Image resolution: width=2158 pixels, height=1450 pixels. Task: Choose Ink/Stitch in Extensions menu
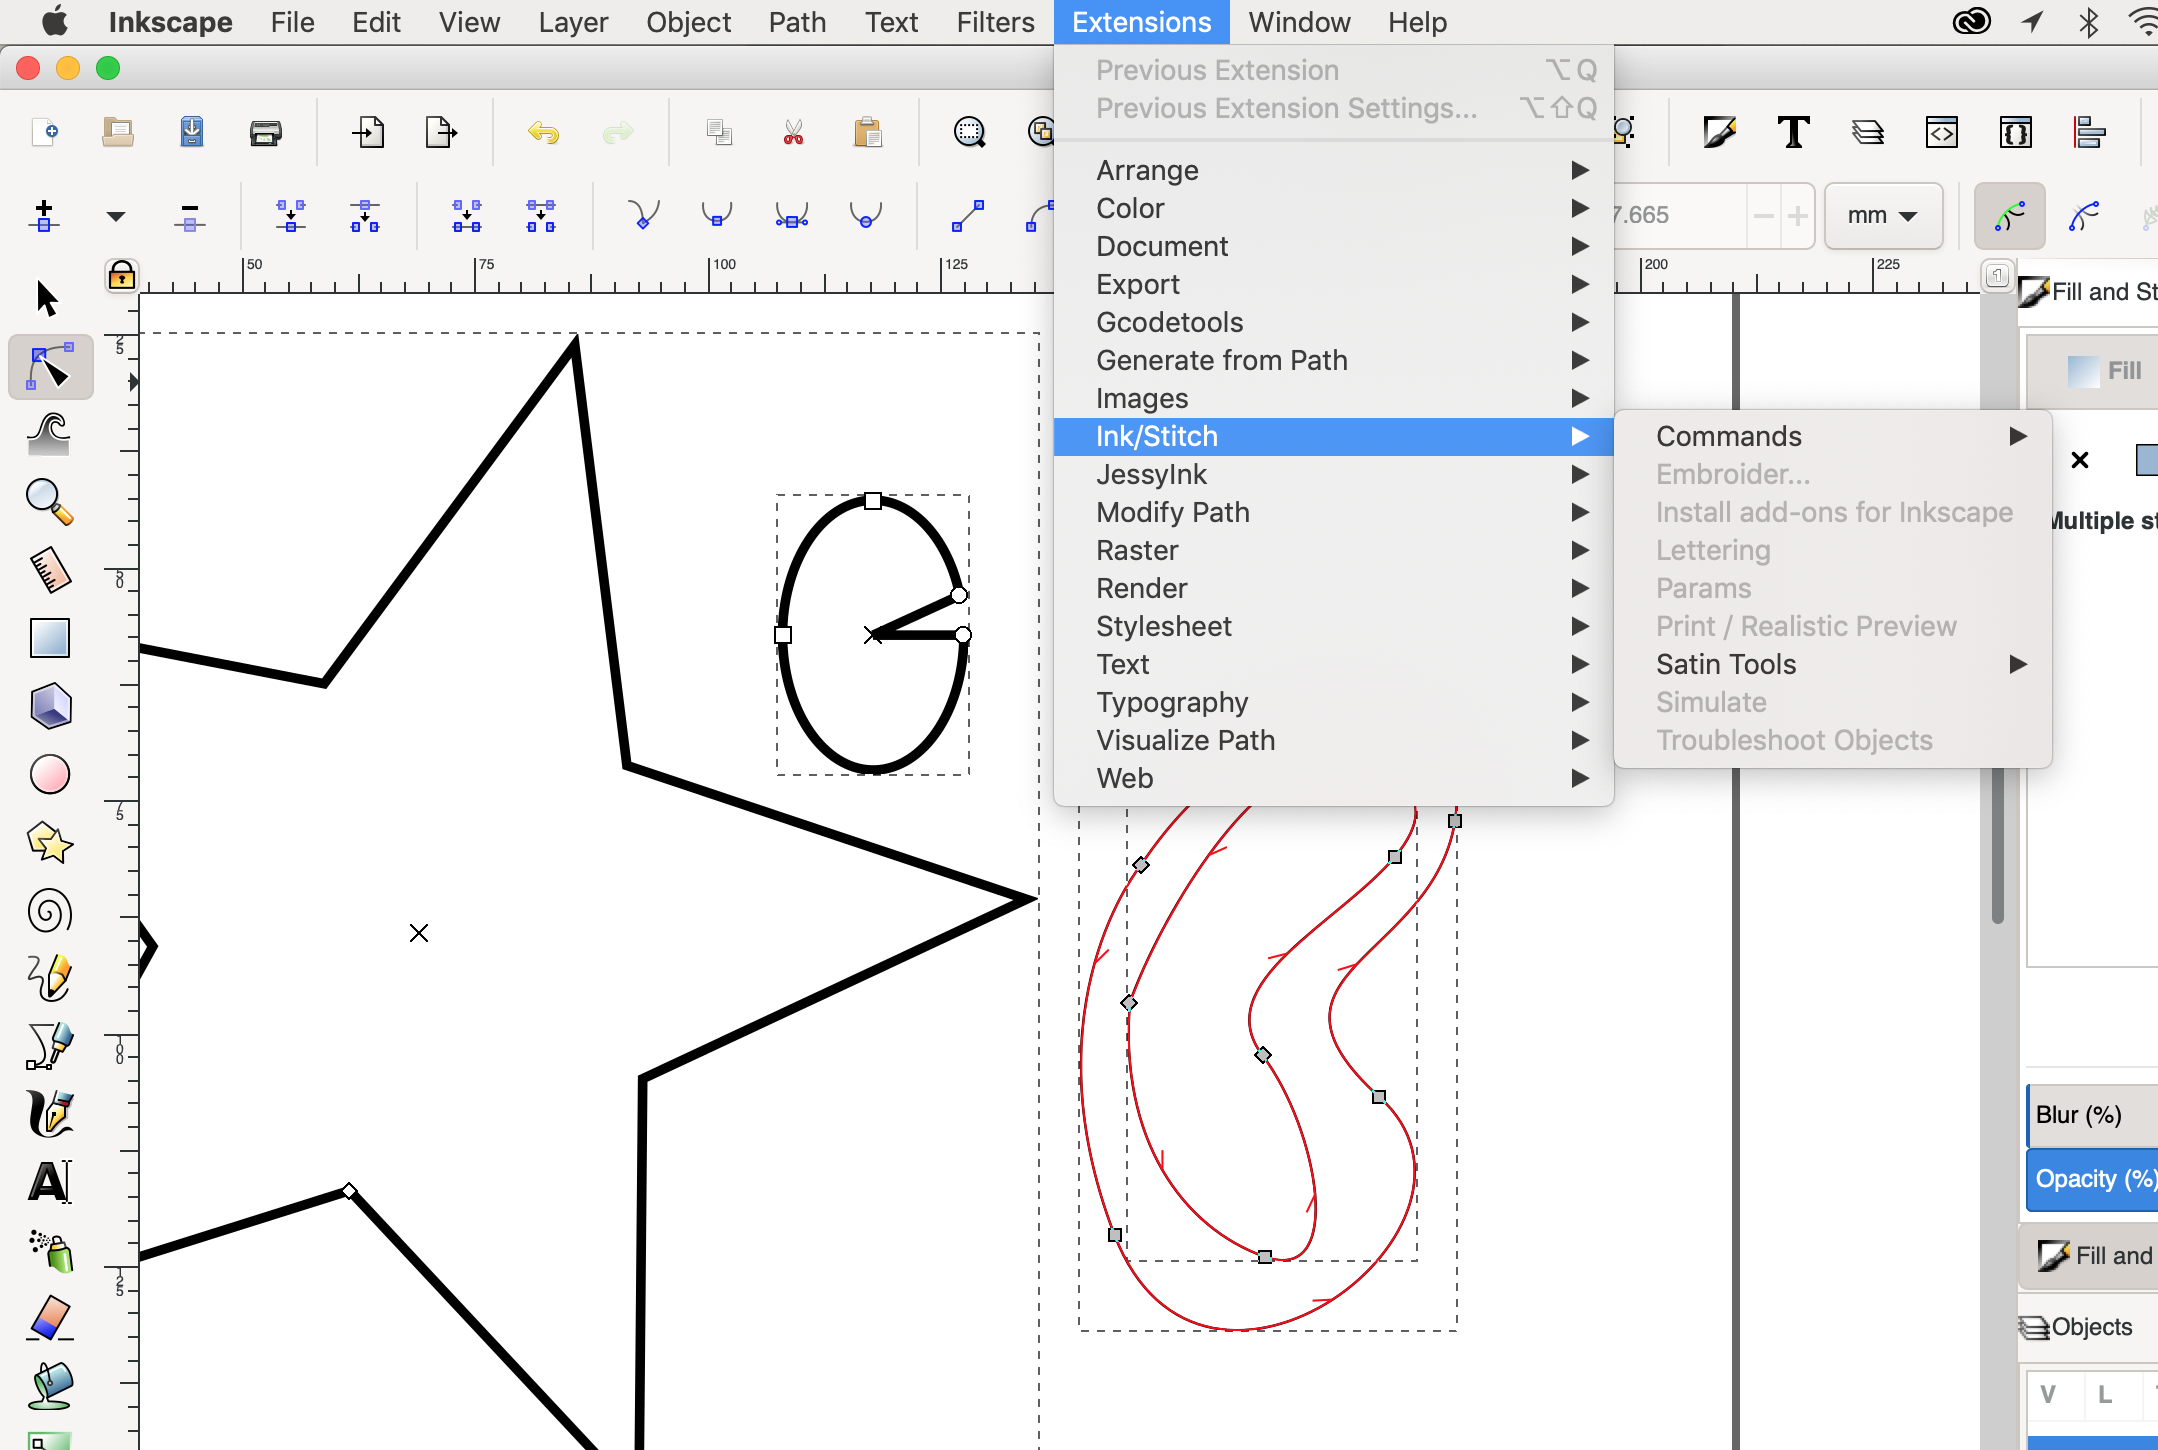[1334, 436]
